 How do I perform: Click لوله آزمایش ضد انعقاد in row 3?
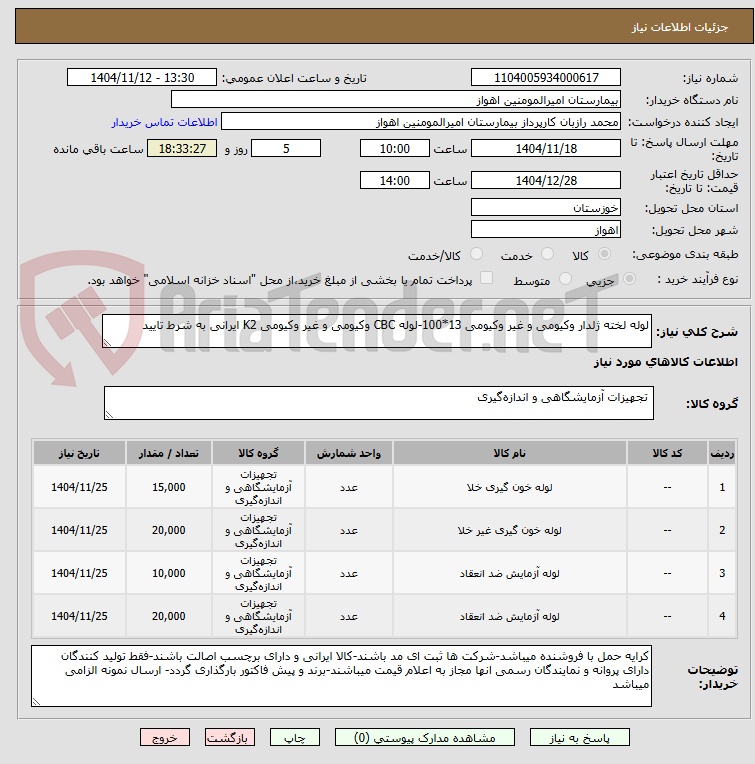(x=510, y=573)
